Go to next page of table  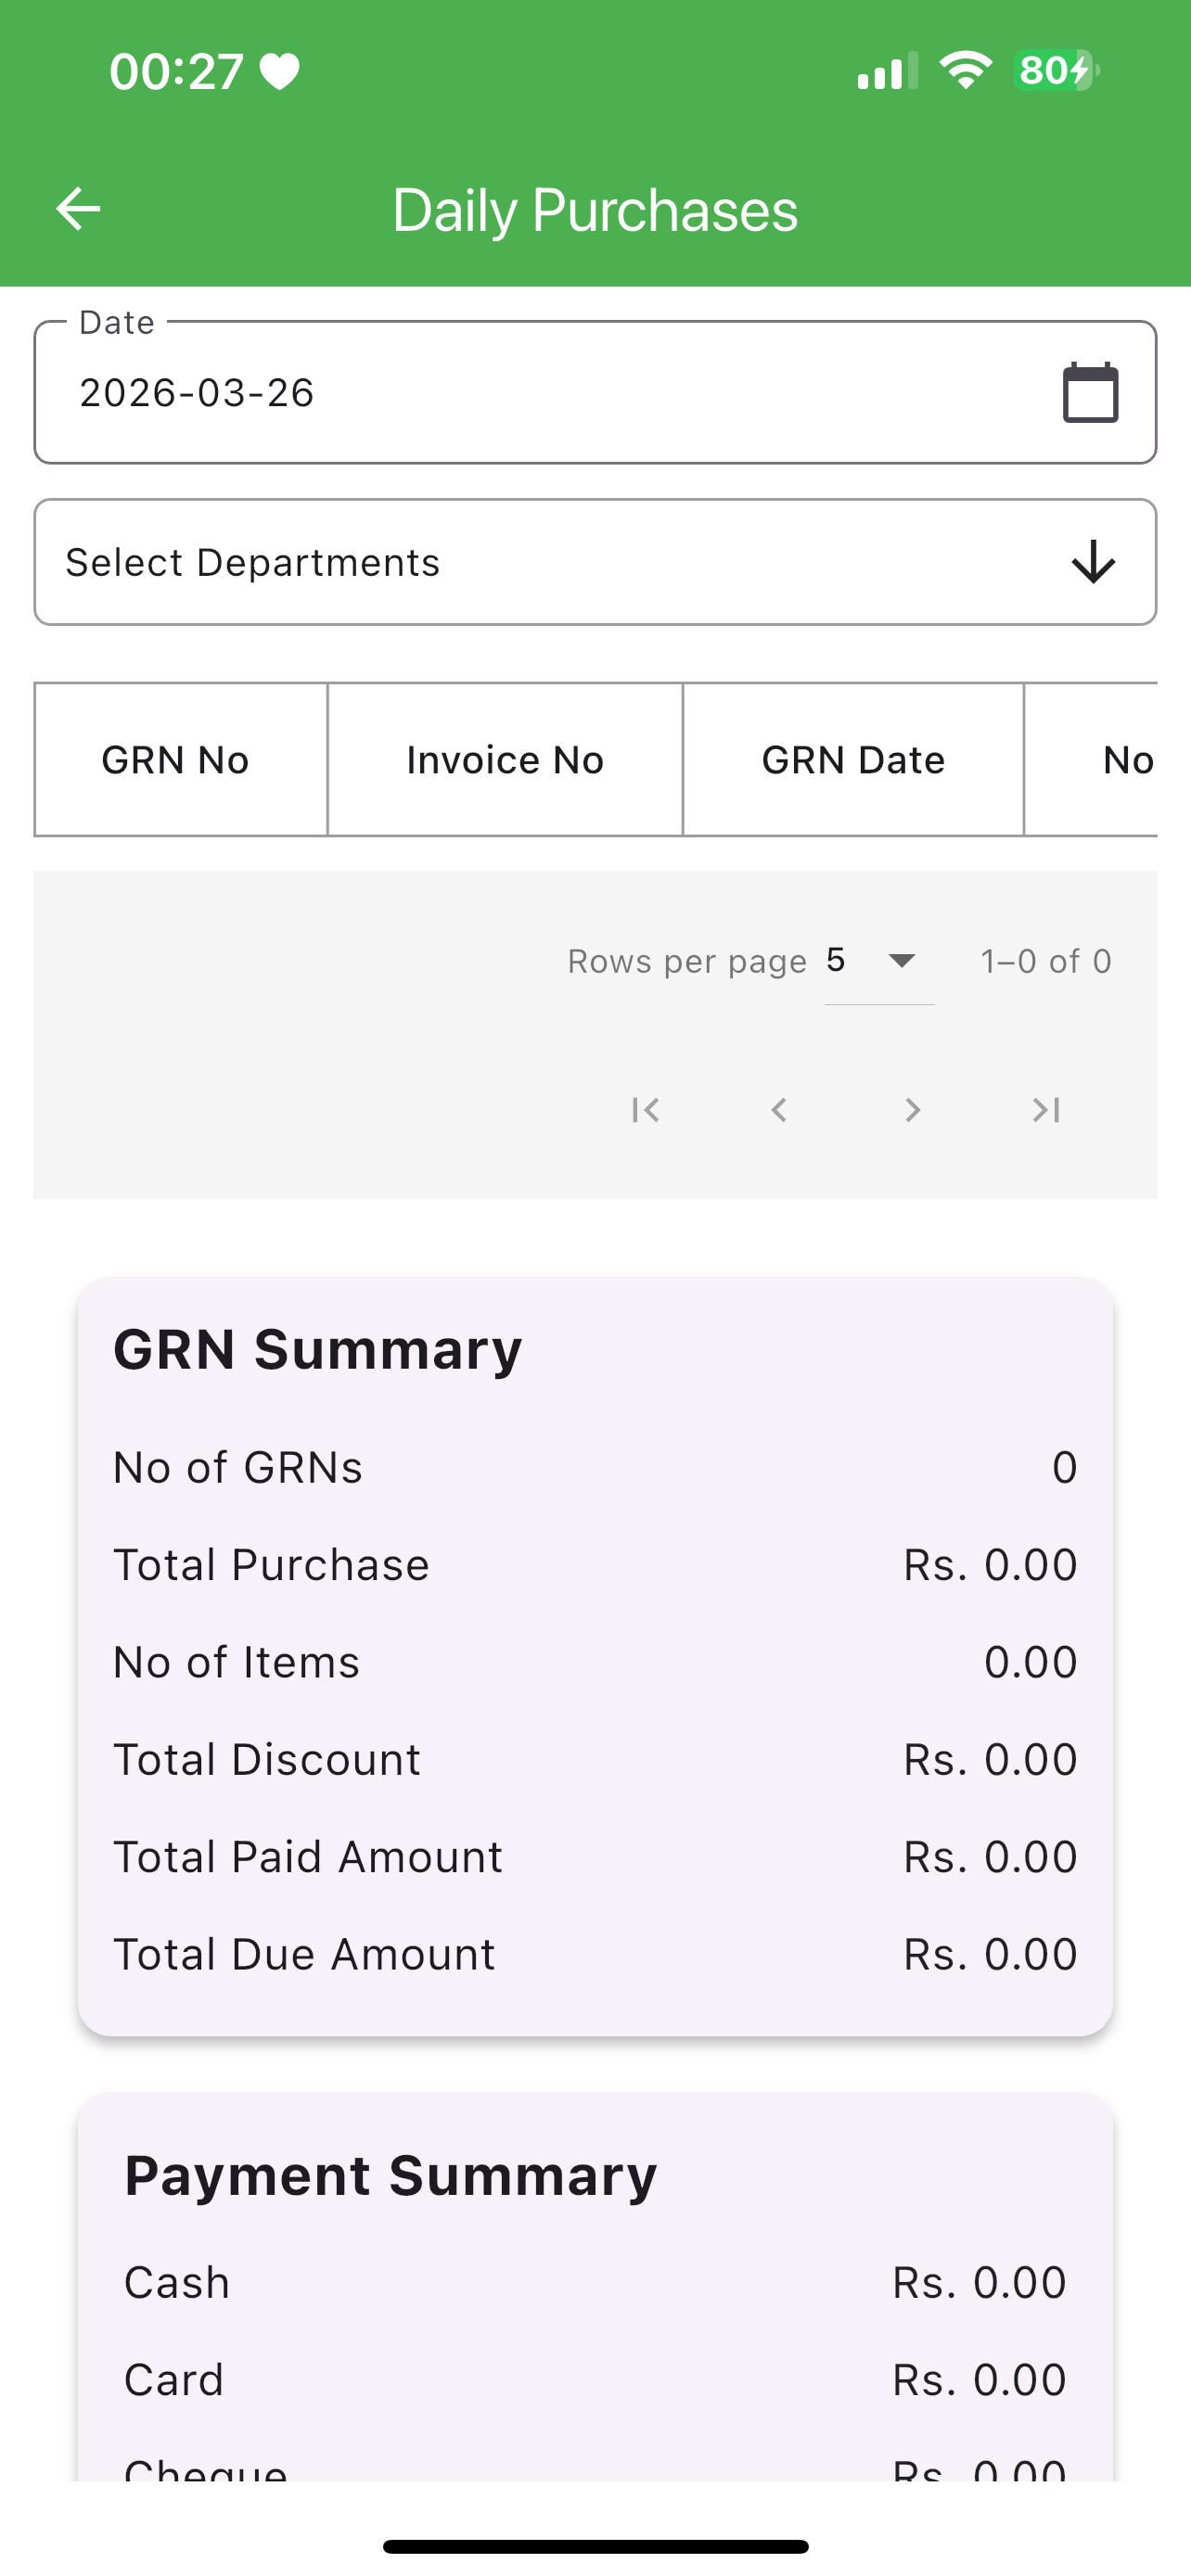(912, 1110)
